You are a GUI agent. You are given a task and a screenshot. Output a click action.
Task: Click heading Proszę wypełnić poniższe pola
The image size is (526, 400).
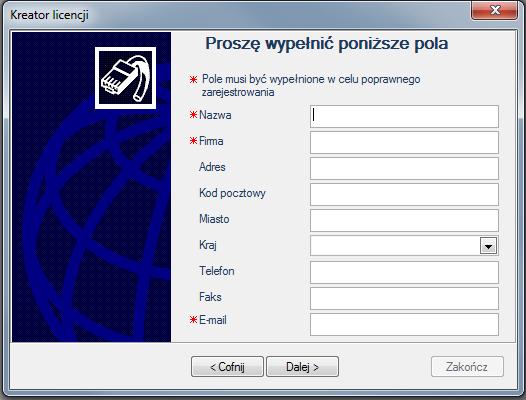(327, 44)
